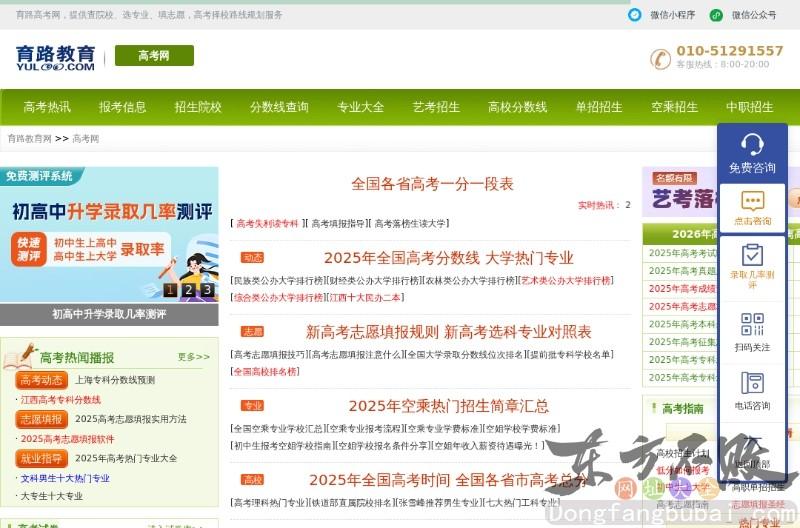
Task: Click 更多>> in 高考热闻播报
Action: [x=193, y=357]
